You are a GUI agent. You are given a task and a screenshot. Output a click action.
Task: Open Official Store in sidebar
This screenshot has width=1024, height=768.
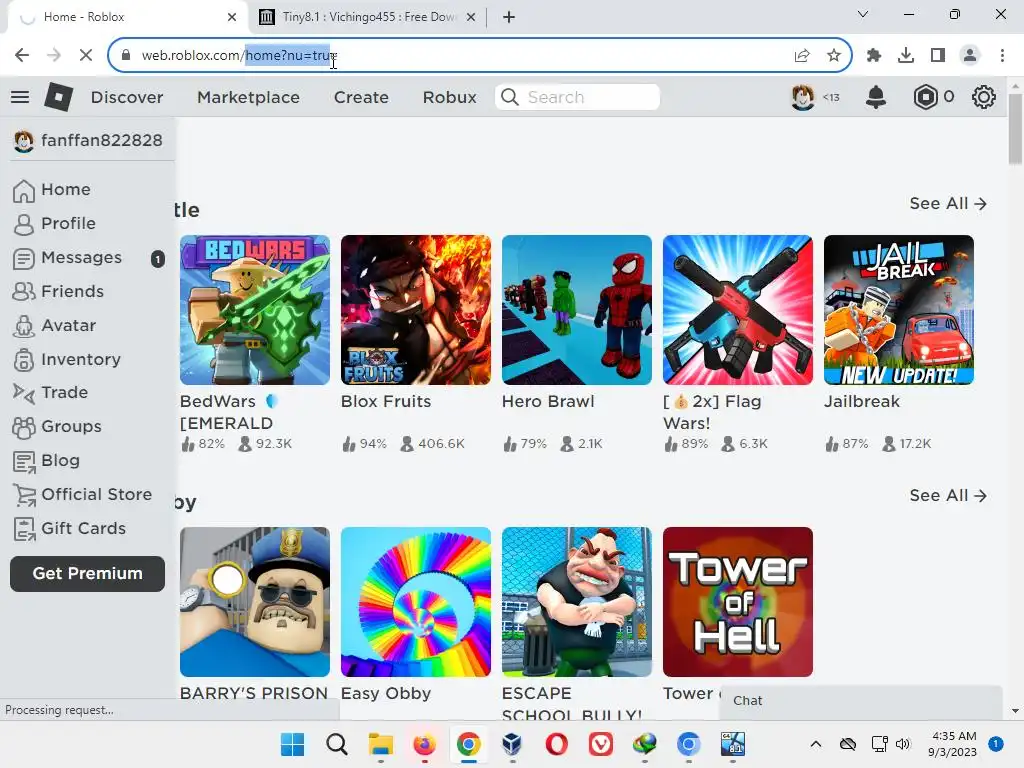(83, 494)
